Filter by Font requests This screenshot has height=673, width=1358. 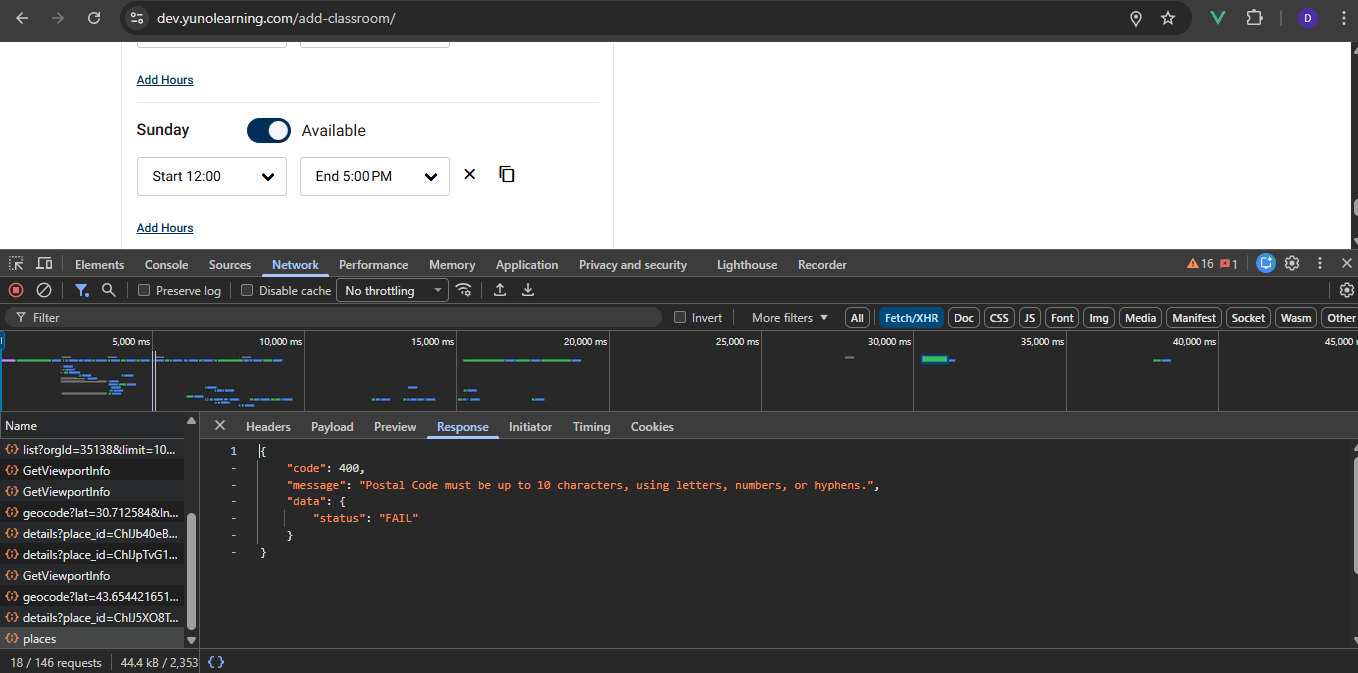click(1062, 317)
